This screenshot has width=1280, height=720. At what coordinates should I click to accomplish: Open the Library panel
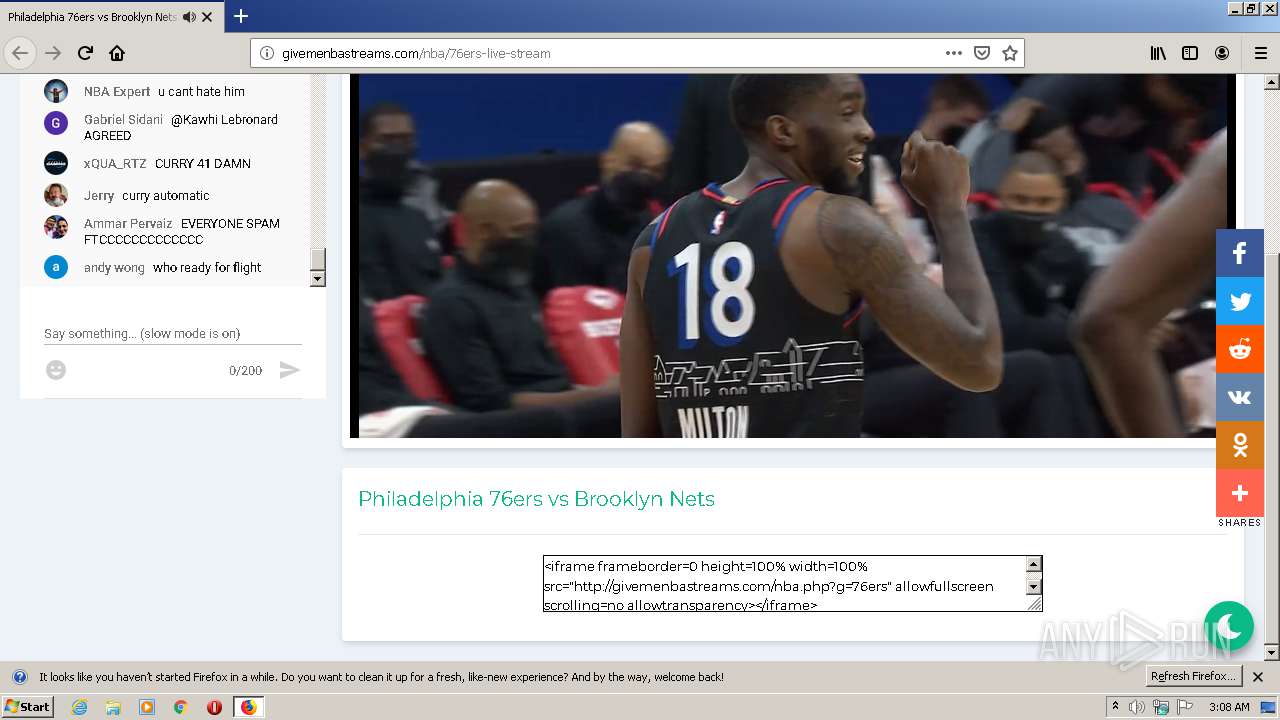pos(1158,53)
